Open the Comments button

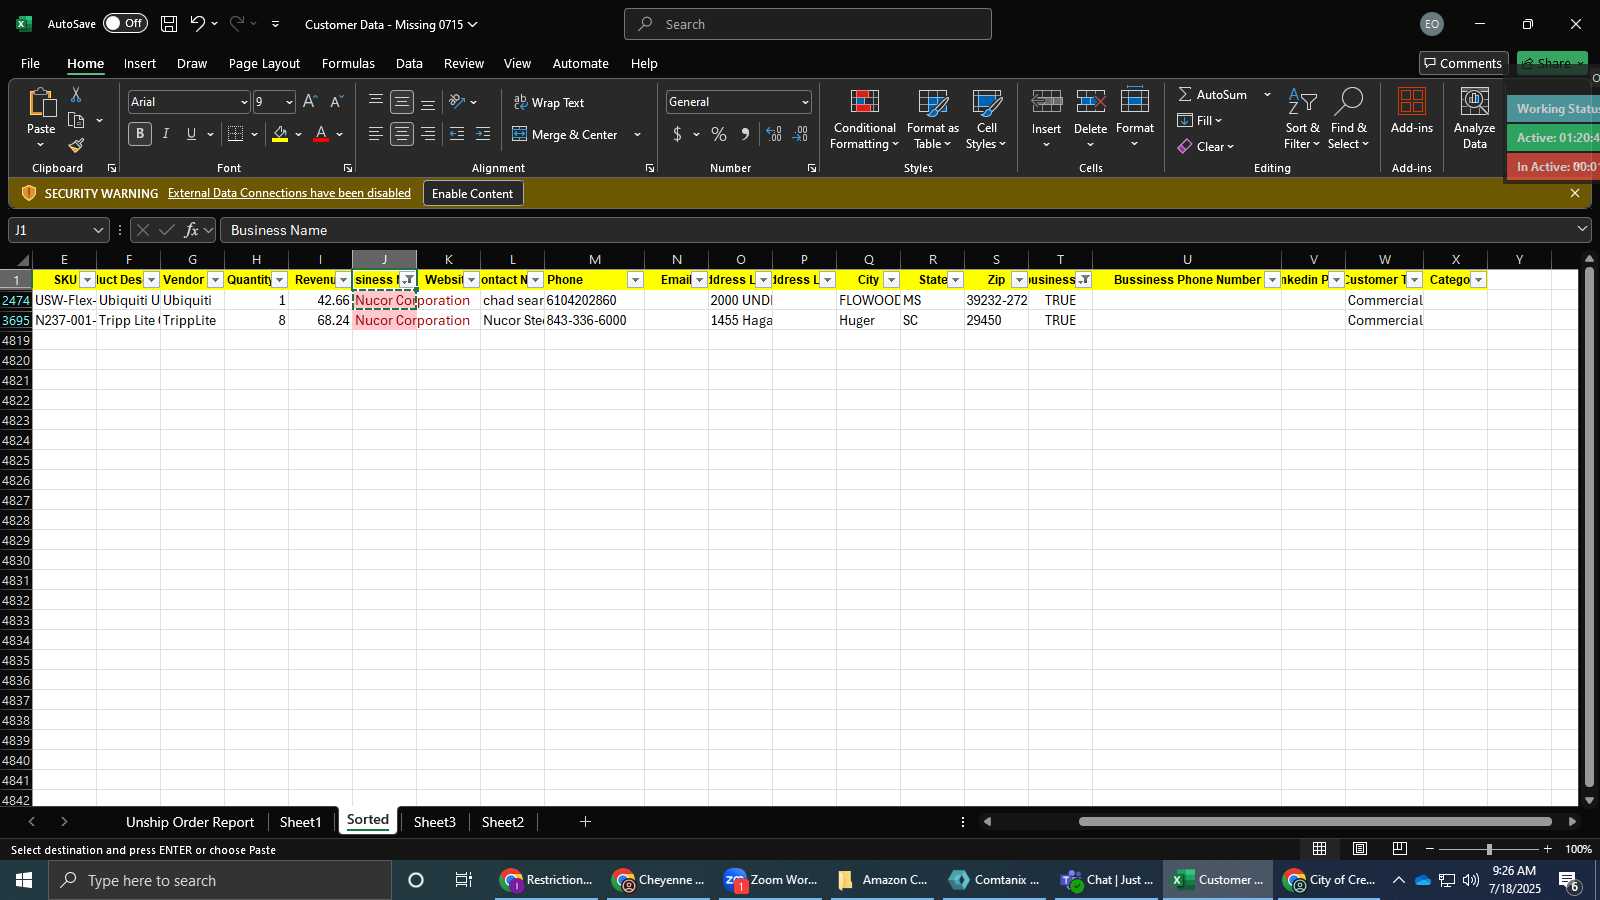click(1463, 63)
